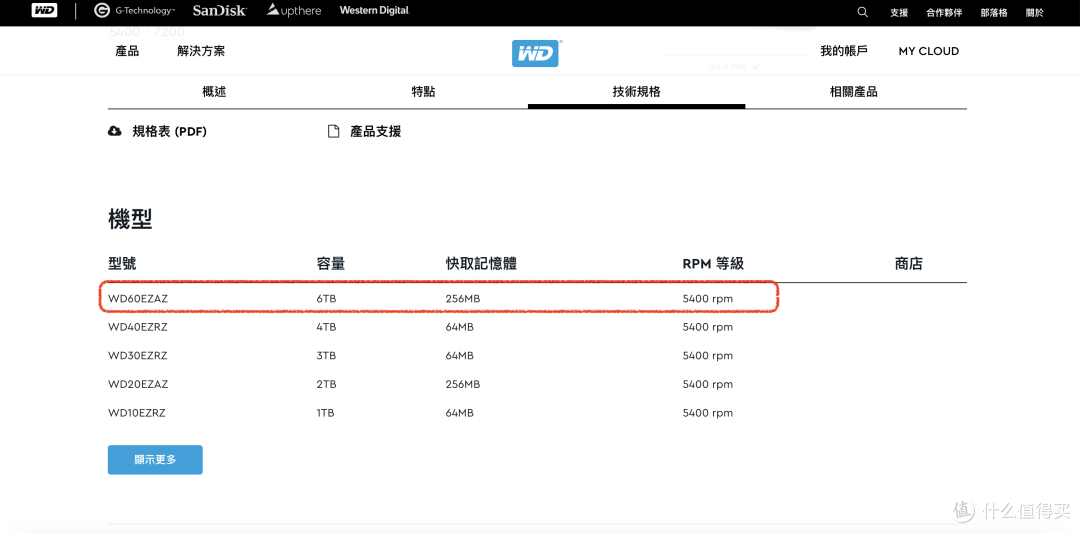Select the 技術規格 tab

pyautogui.click(x=636, y=92)
